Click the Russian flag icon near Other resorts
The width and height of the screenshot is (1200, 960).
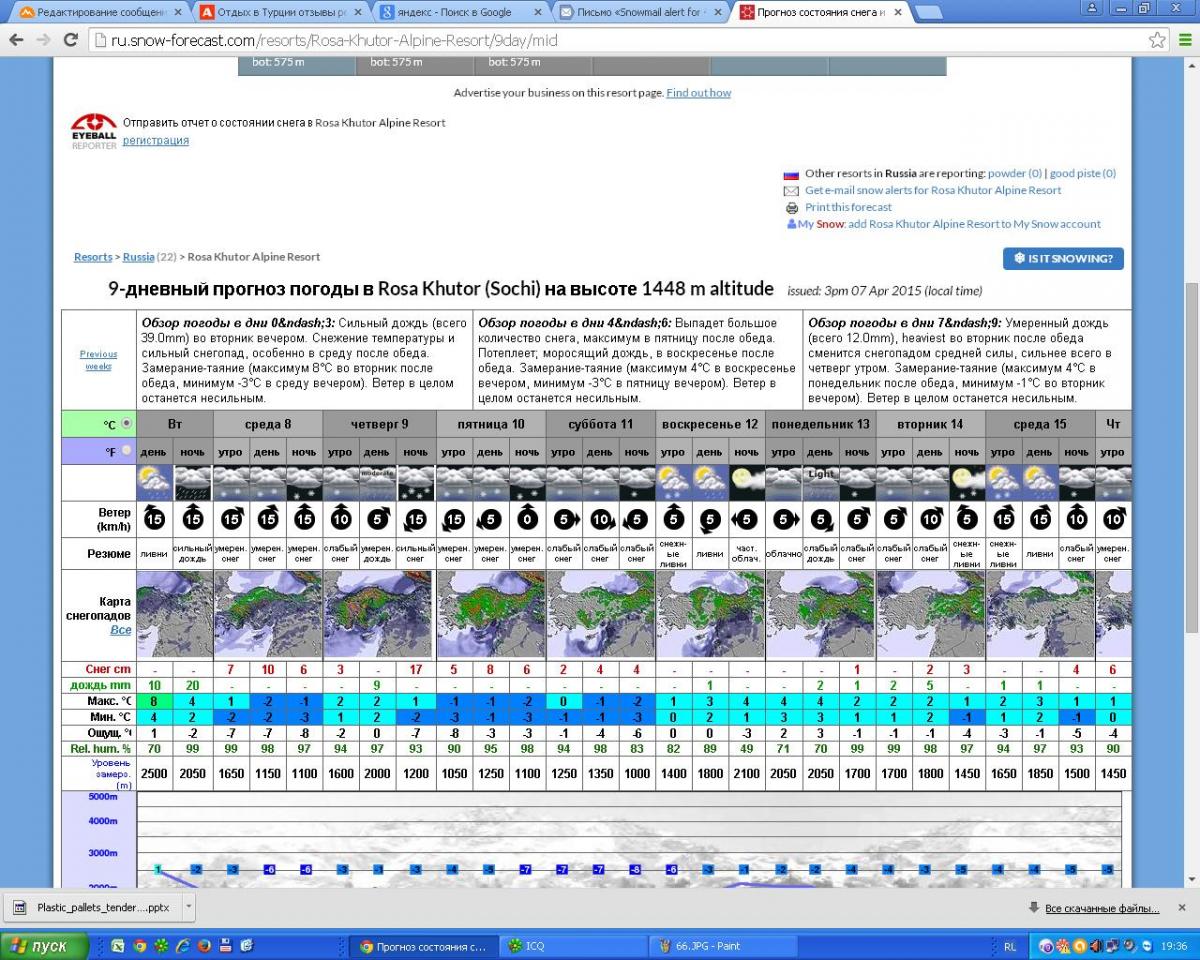(791, 174)
